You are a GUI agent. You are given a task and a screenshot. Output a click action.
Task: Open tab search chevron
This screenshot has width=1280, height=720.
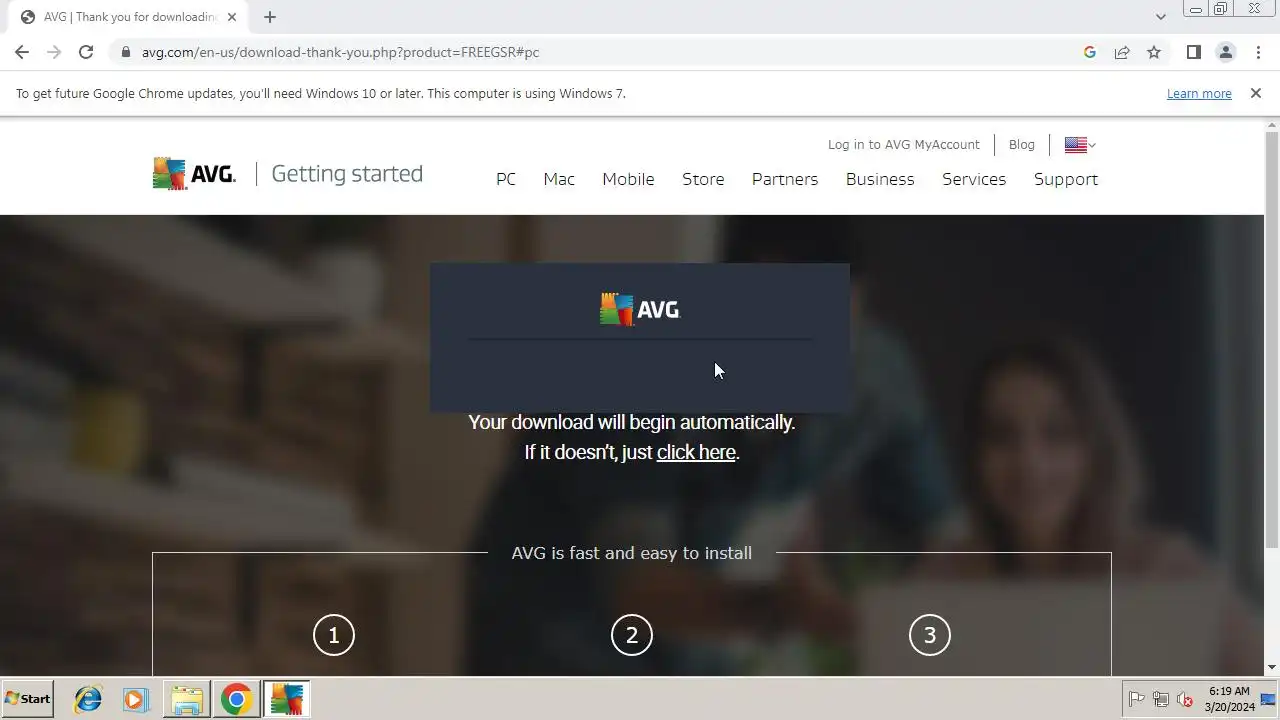pyautogui.click(x=1160, y=17)
